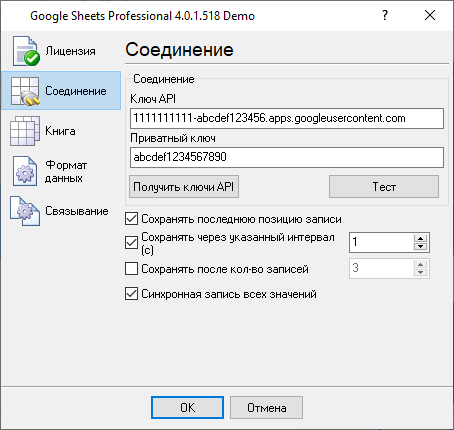Close the Google Sheets Professional dialog

tap(430, 15)
